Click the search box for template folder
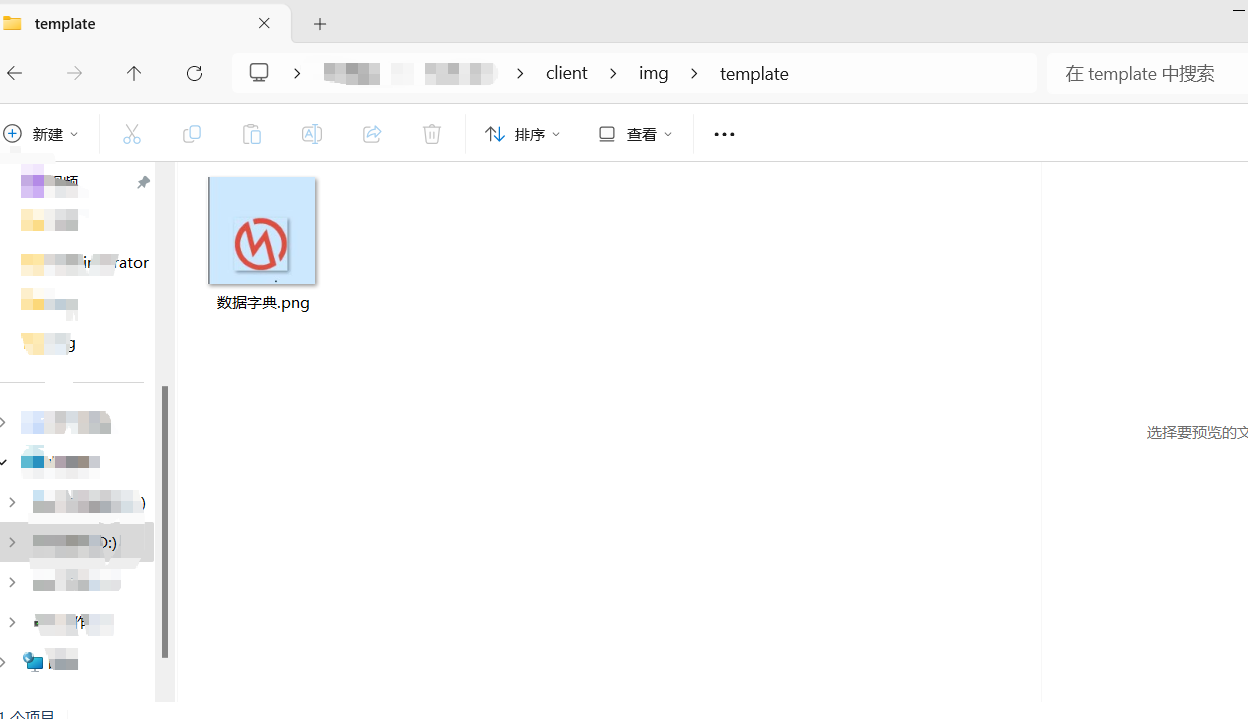Viewport: 1248px width, 719px height. tap(1150, 73)
